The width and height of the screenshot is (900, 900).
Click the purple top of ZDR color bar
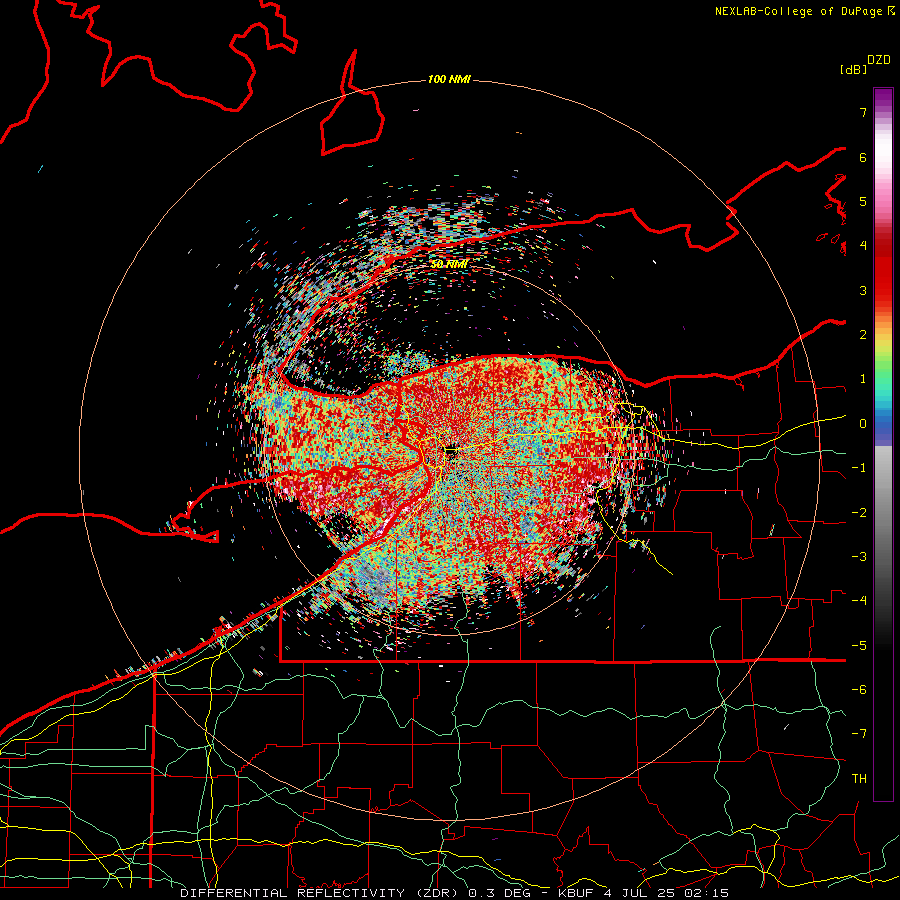(x=883, y=98)
